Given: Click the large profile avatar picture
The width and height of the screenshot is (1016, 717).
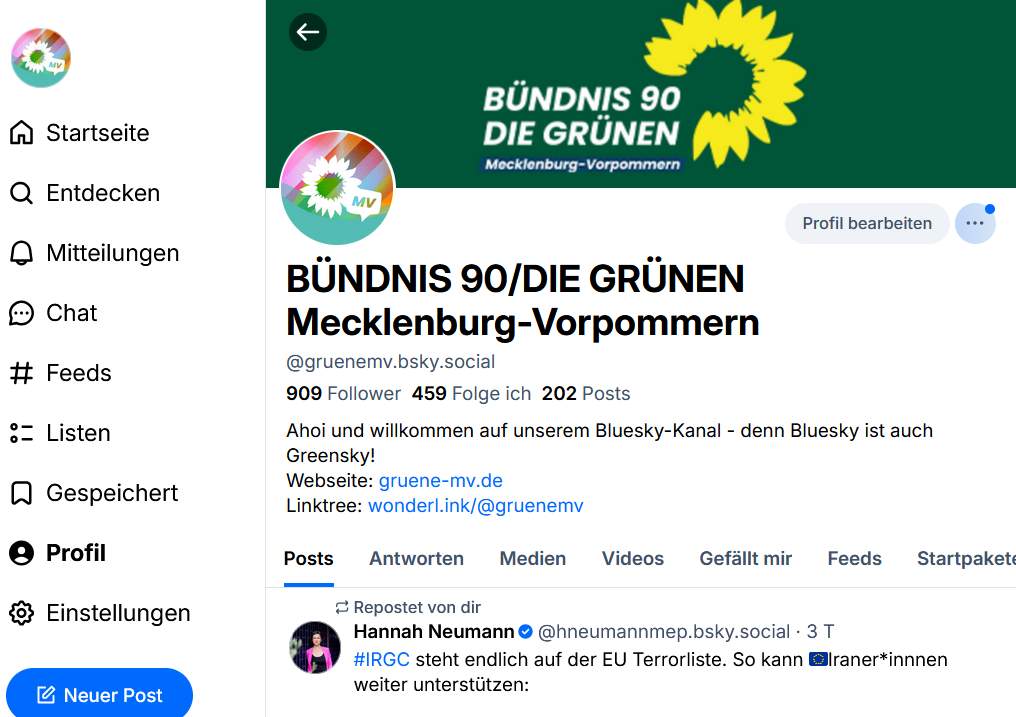Looking at the screenshot, I should coord(337,188).
